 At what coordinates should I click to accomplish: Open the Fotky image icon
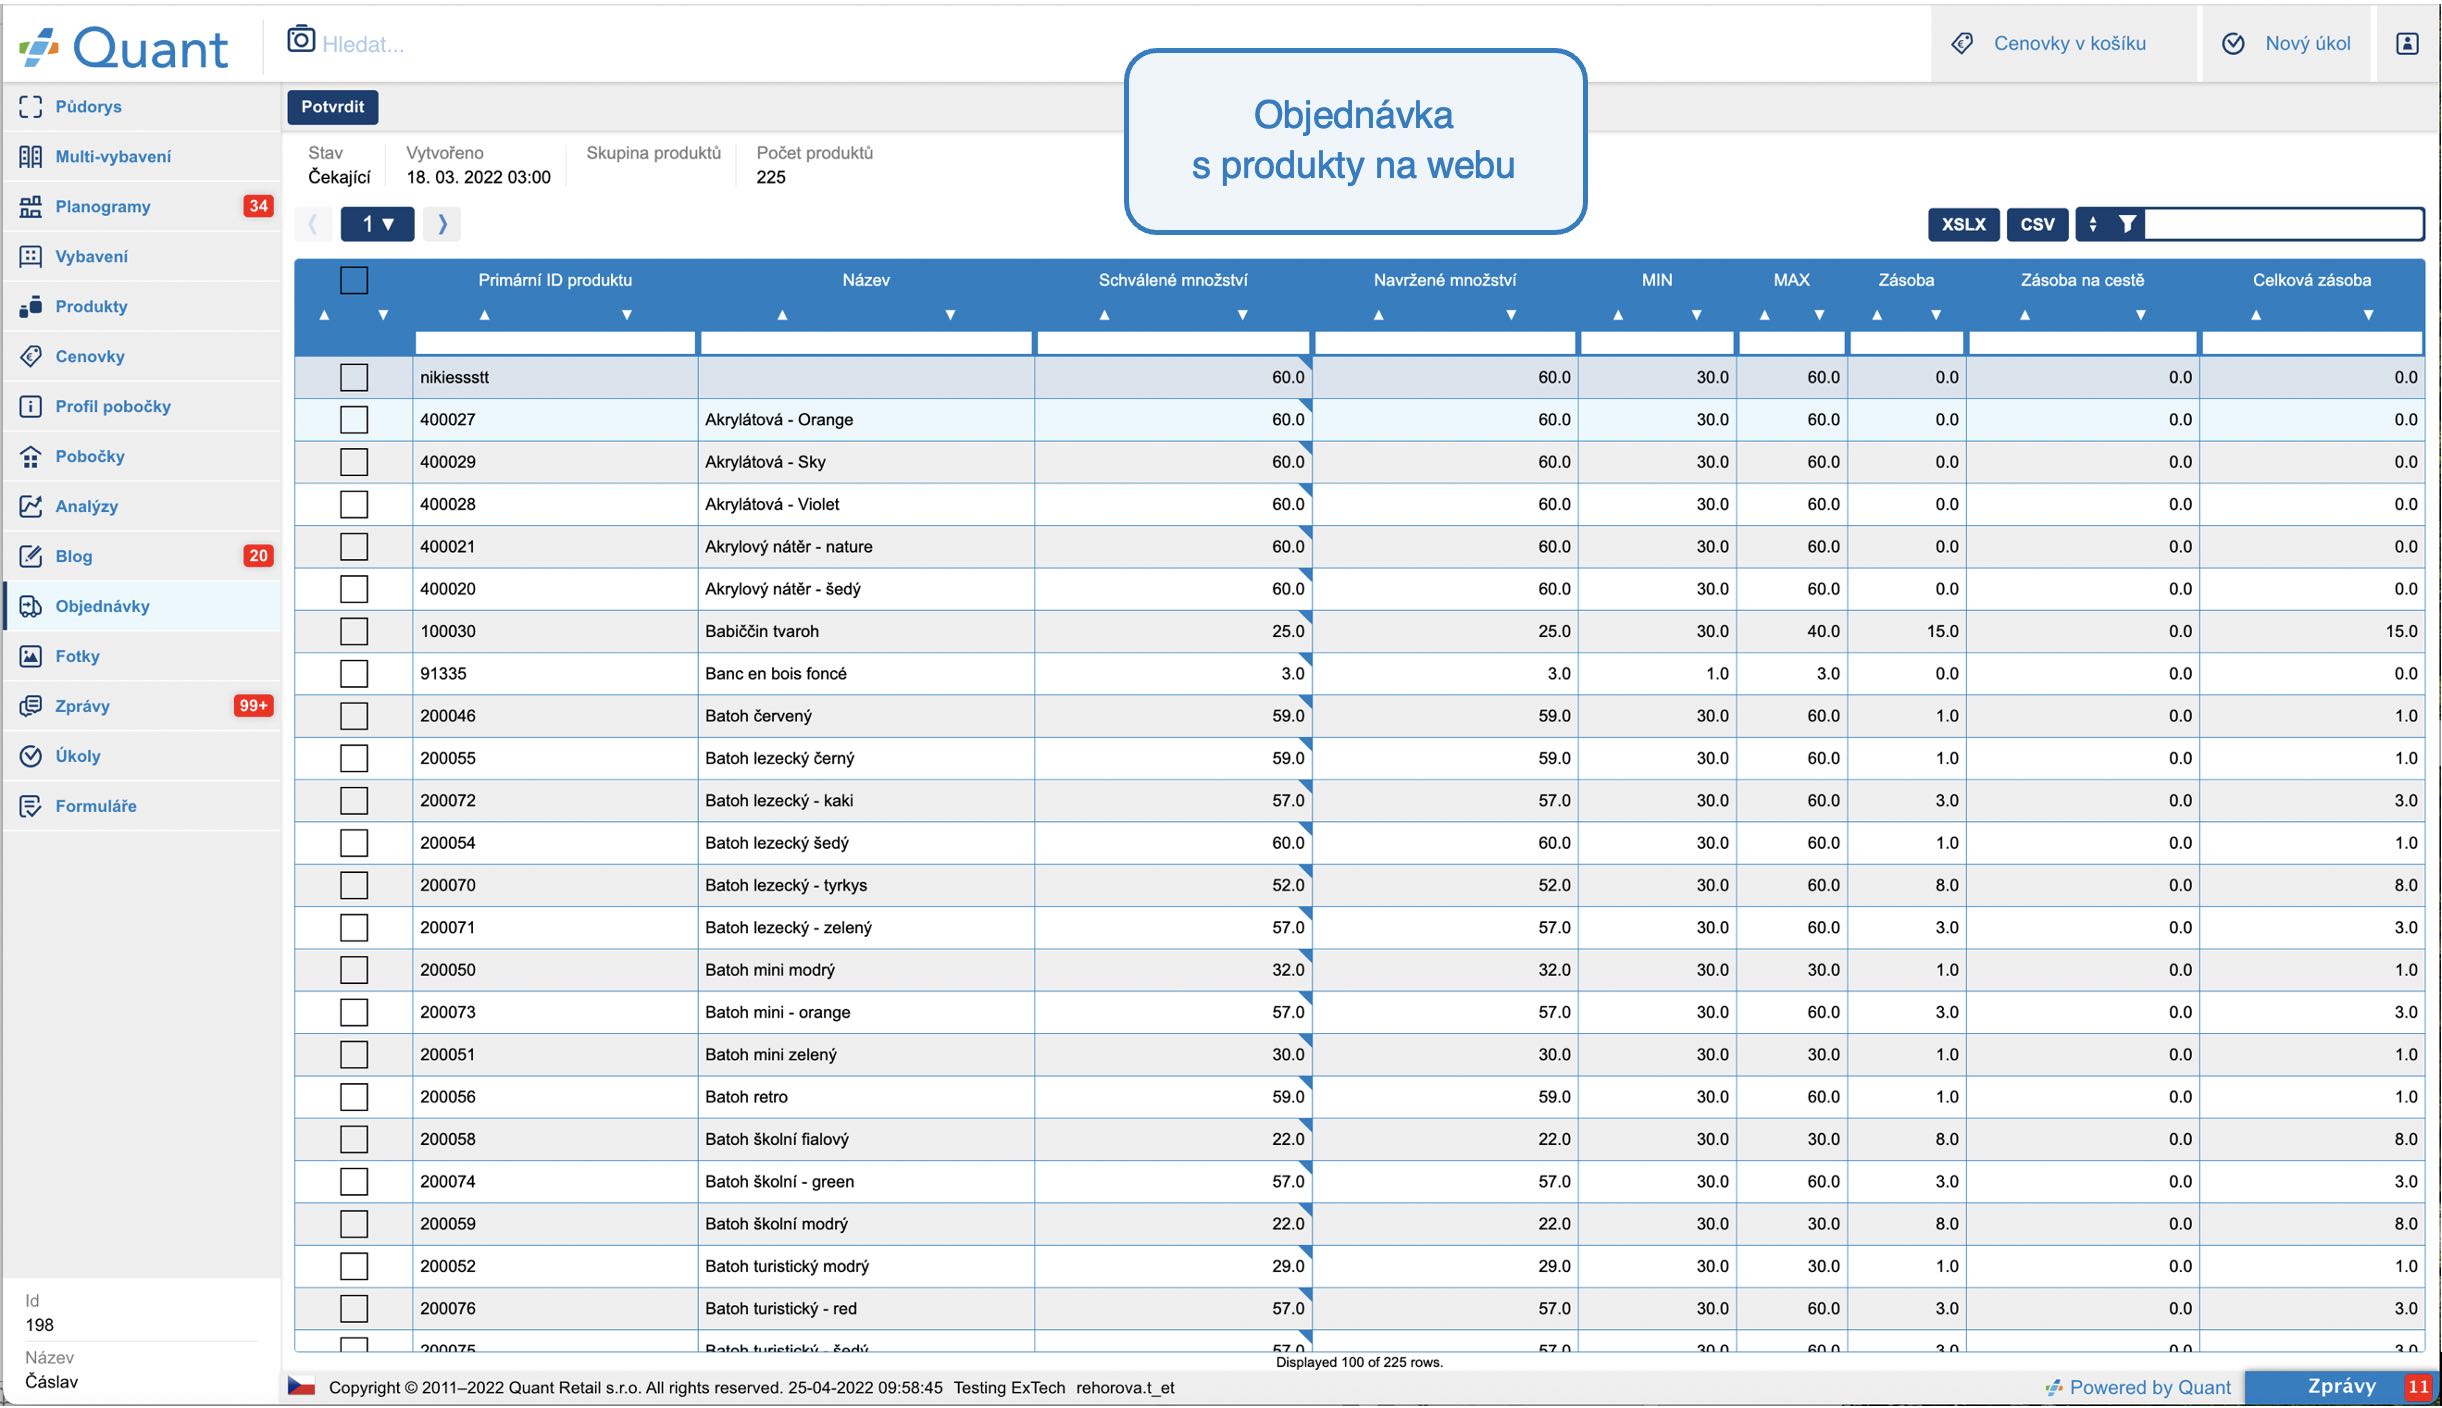tap(30, 657)
